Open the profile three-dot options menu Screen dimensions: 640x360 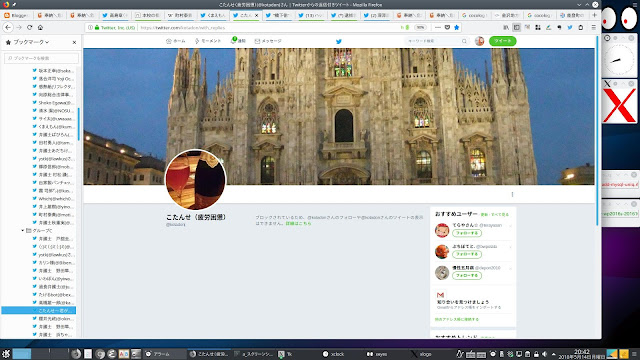pyautogui.click(x=512, y=195)
